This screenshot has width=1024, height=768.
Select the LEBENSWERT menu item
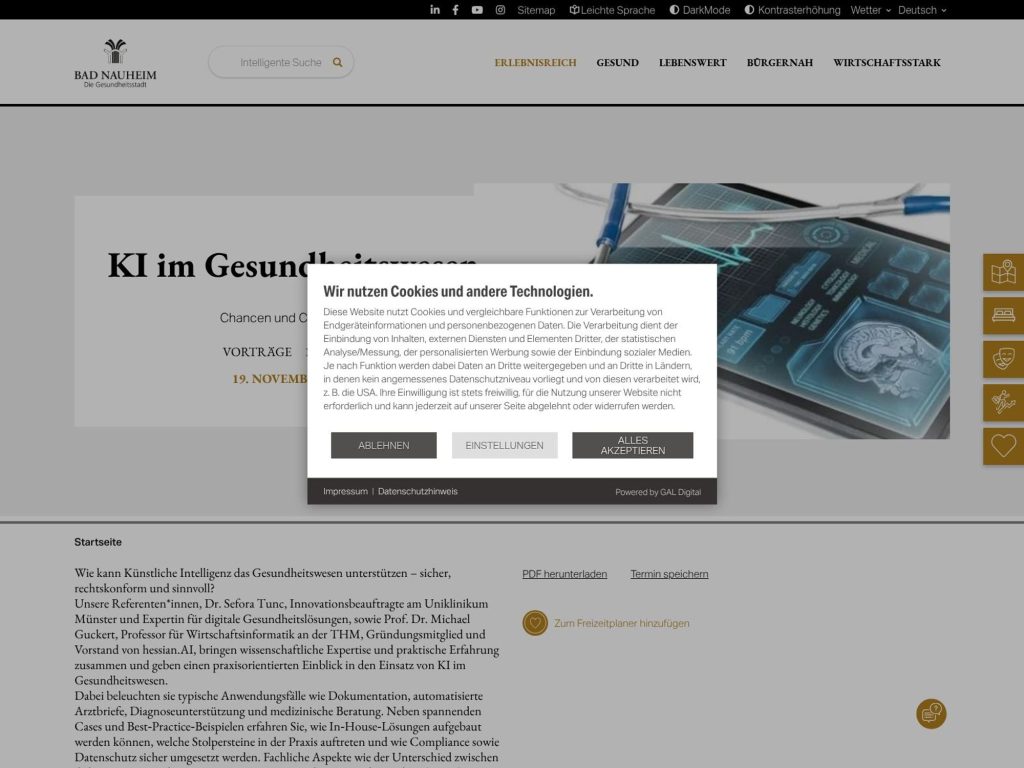691,62
